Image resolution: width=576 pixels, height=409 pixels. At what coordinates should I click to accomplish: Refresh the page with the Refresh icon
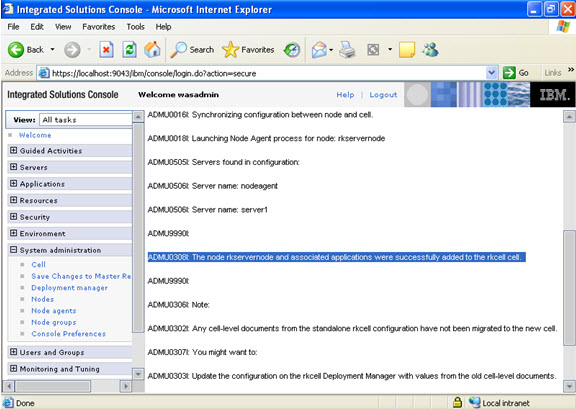tap(129, 50)
